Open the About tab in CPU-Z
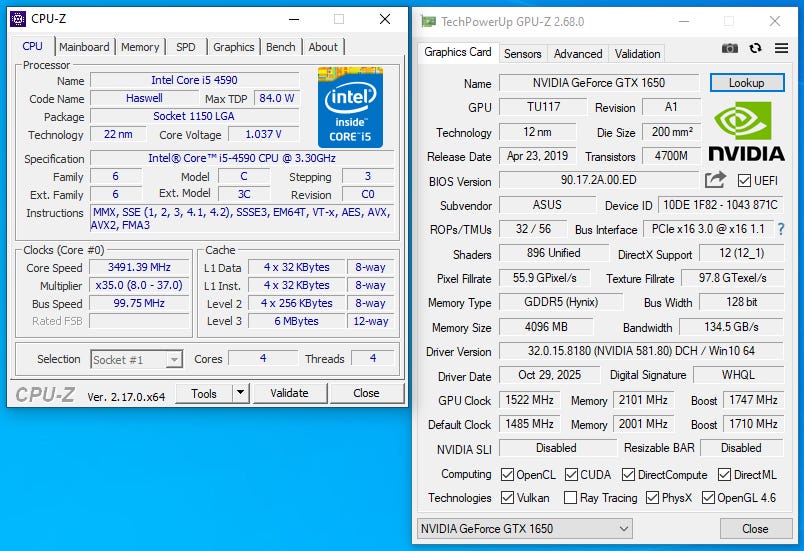 tap(323, 47)
